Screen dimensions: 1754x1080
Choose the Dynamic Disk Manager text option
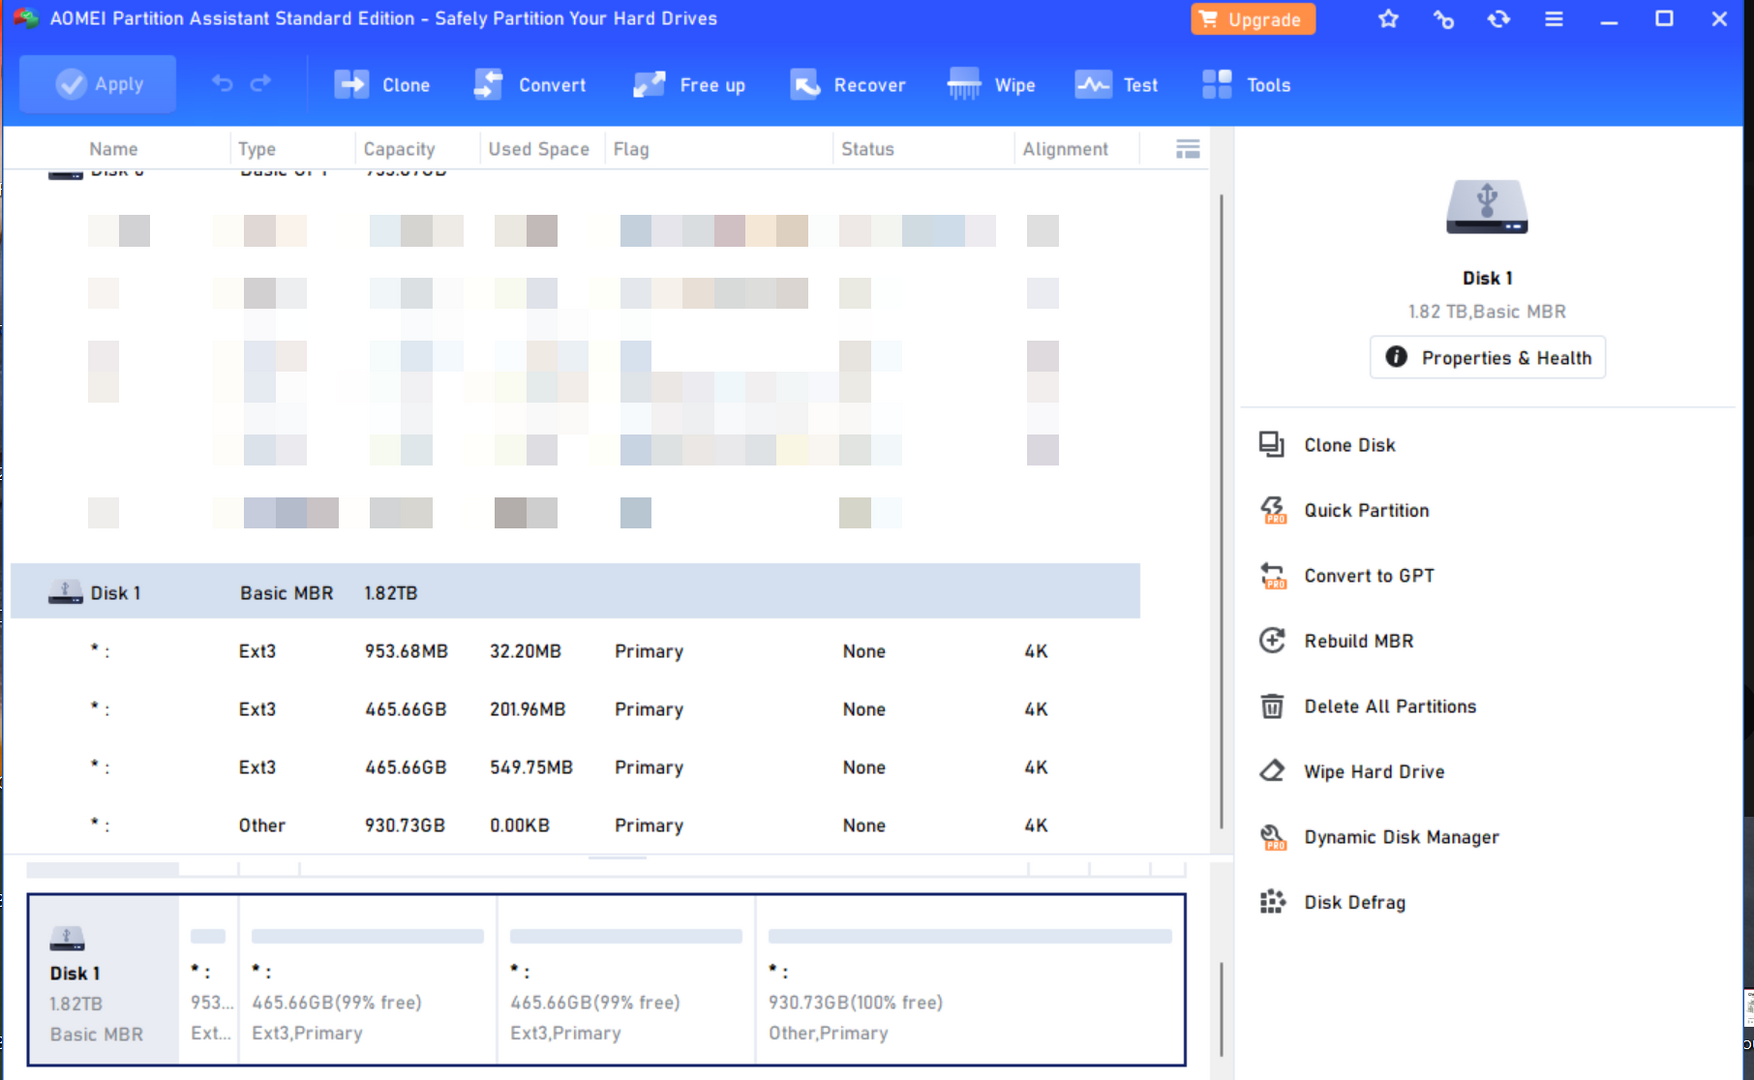click(x=1401, y=837)
